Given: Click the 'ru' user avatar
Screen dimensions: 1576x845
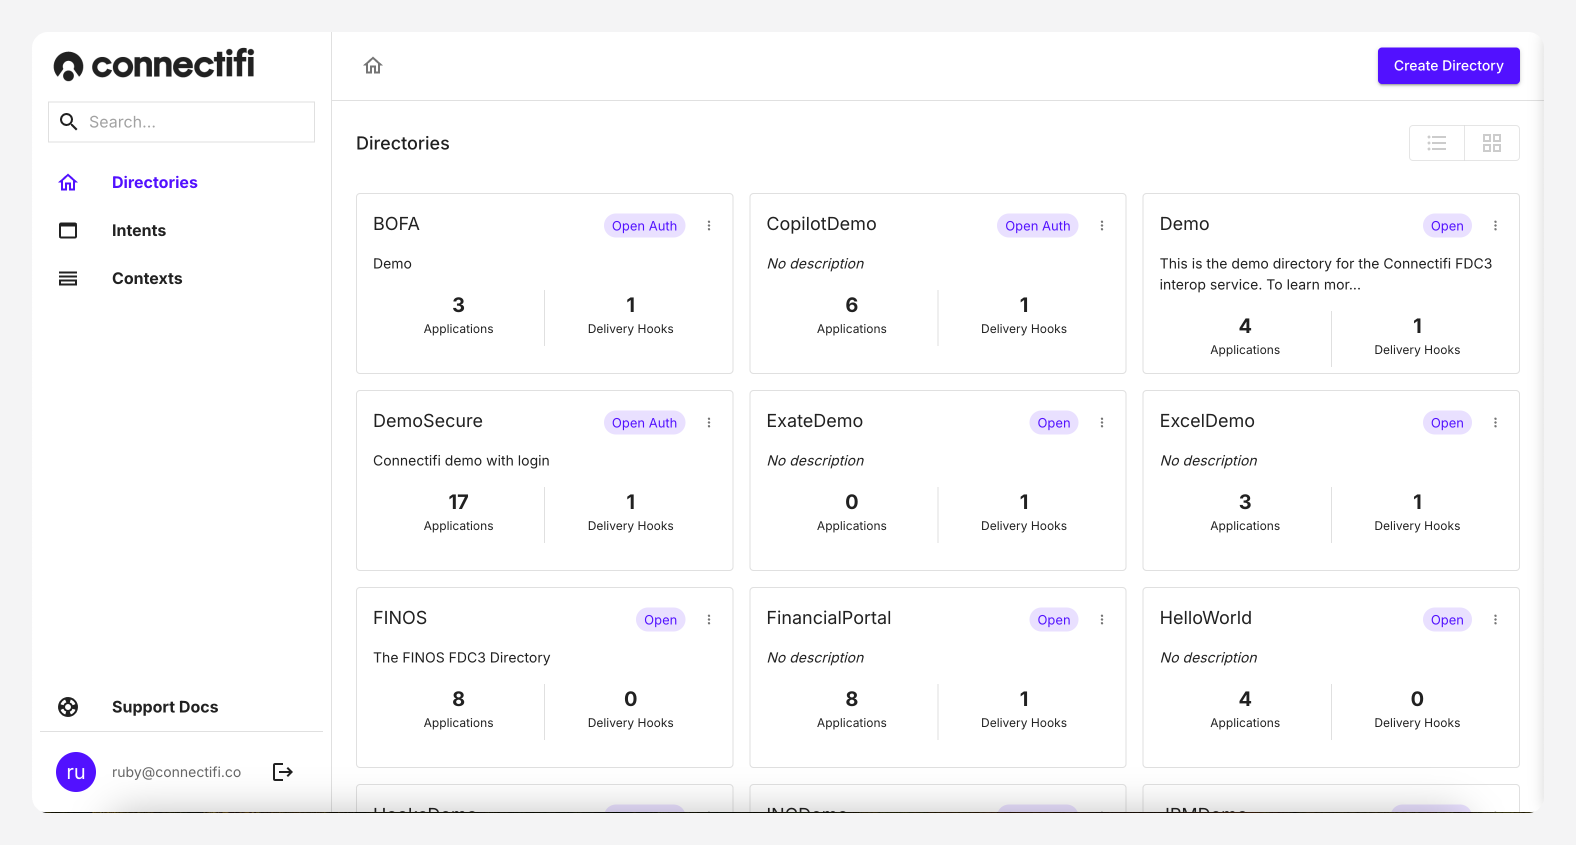Looking at the screenshot, I should pyautogui.click(x=76, y=772).
